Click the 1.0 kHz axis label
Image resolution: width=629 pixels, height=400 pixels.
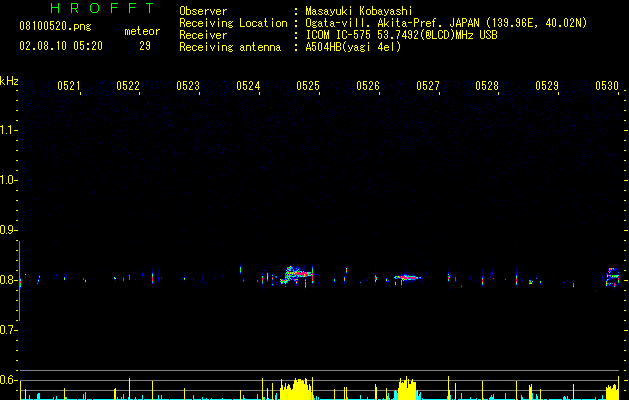click(x=8, y=180)
